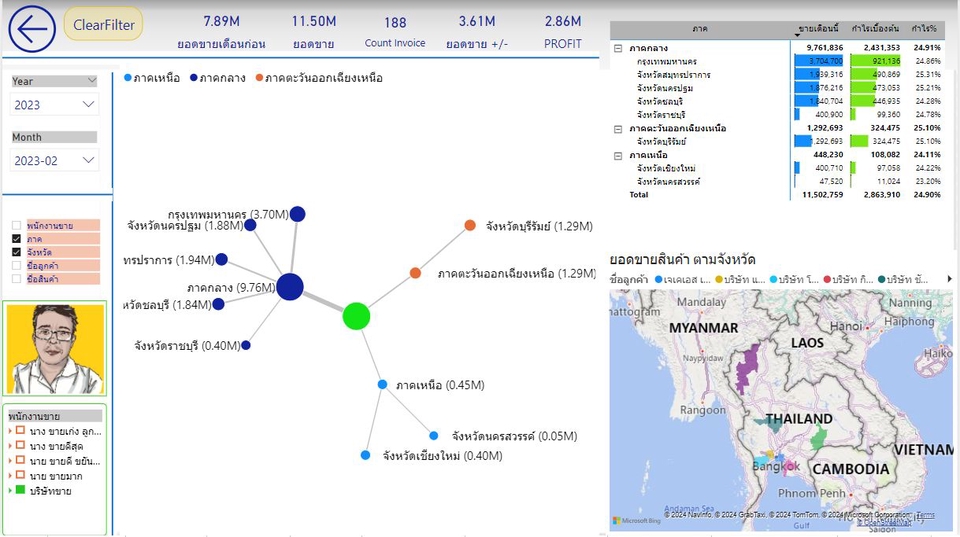Select the จังหวัดราชบุรี (0.40M) node

point(246,345)
